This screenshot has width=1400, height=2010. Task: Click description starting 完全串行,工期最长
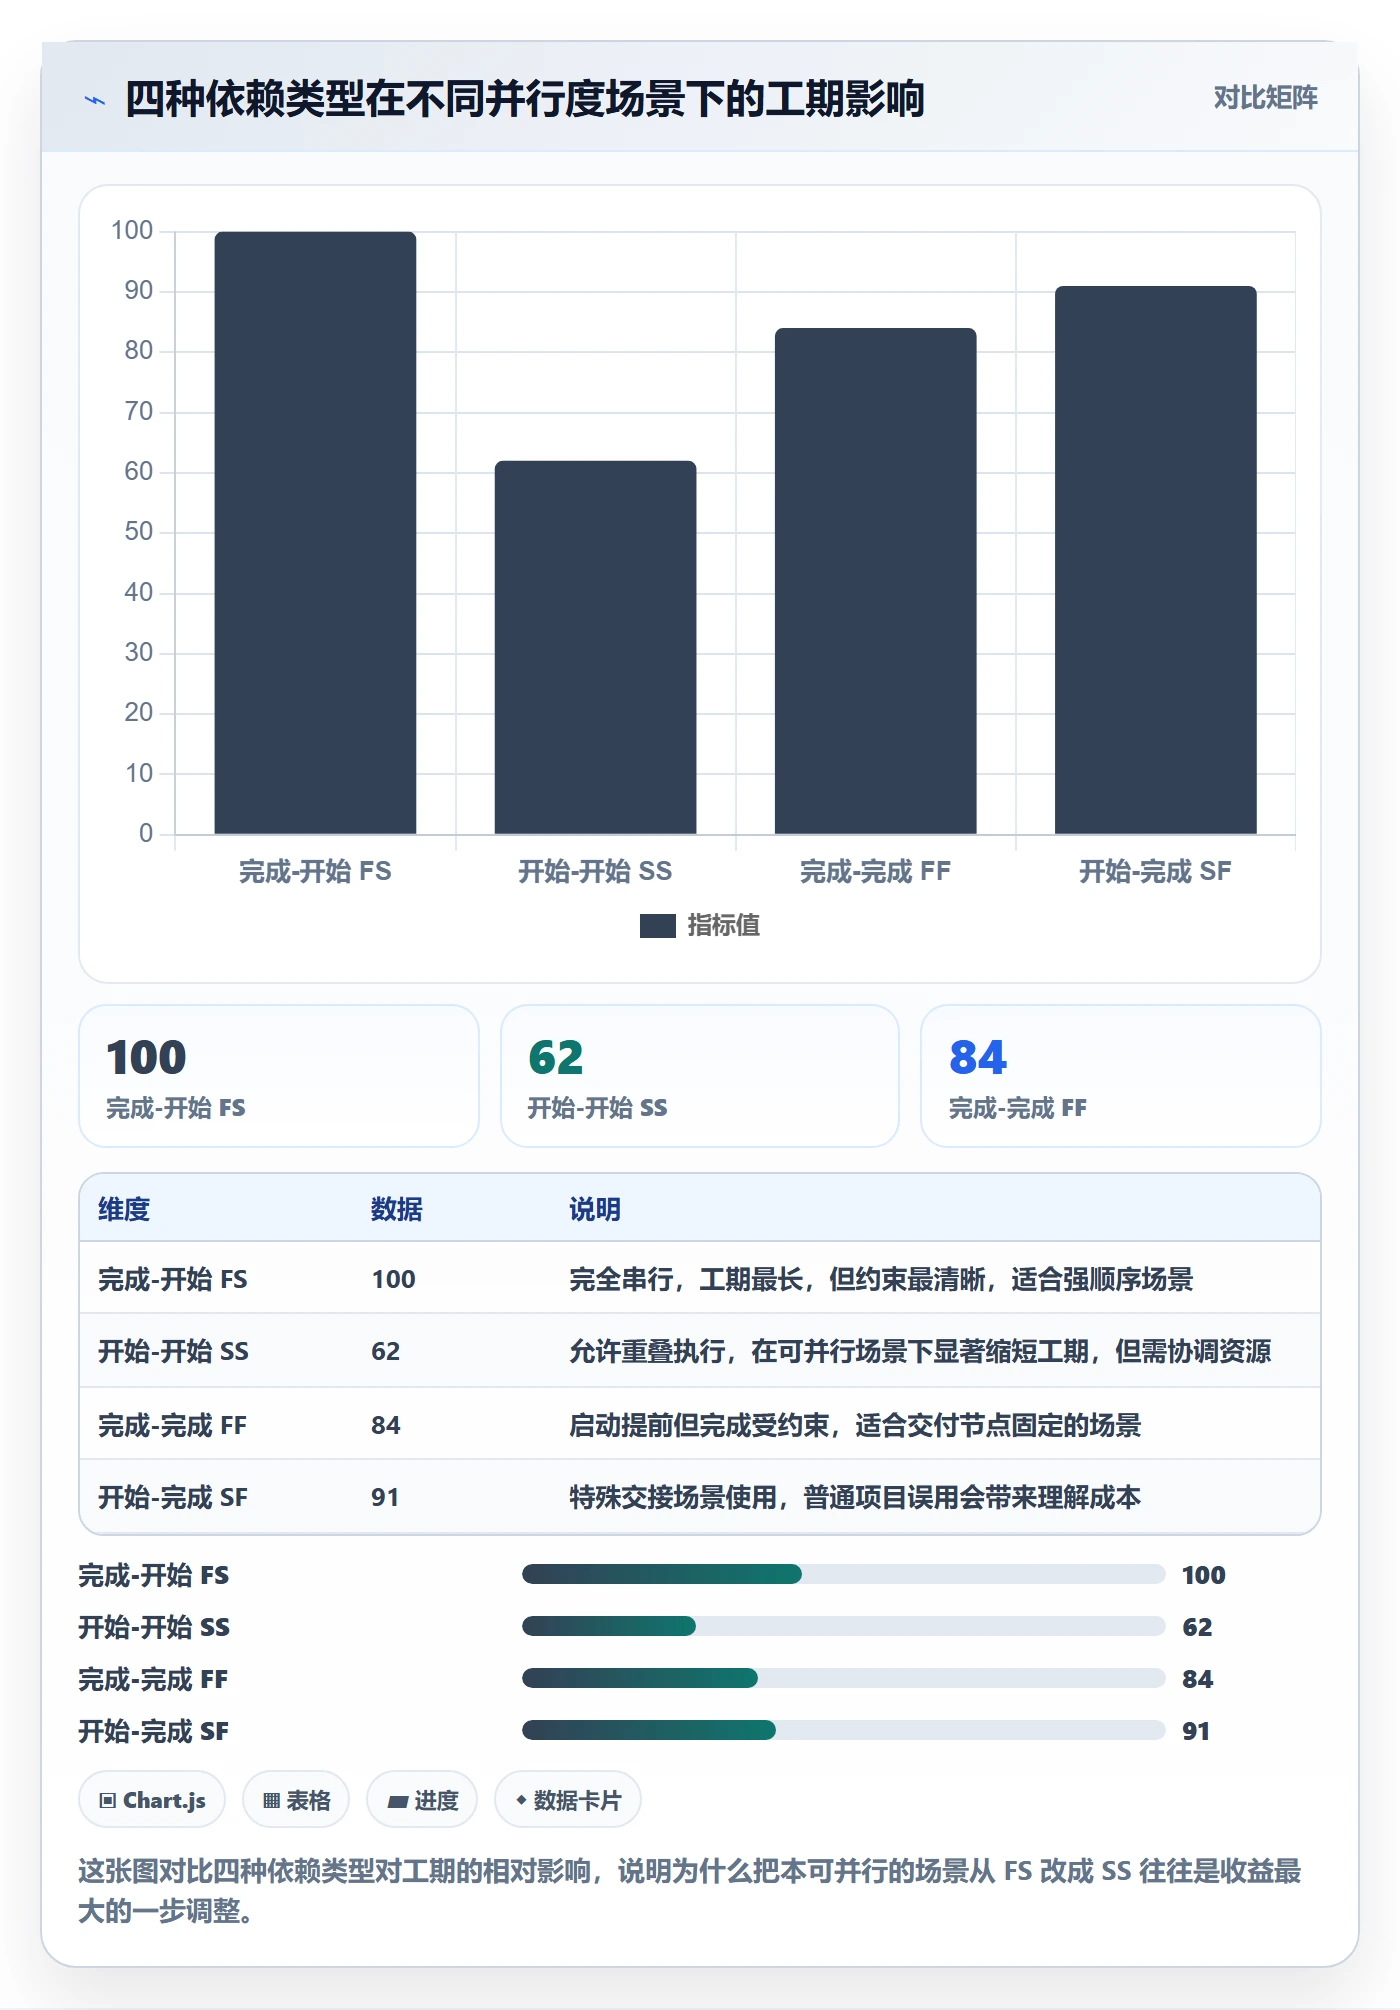881,1280
